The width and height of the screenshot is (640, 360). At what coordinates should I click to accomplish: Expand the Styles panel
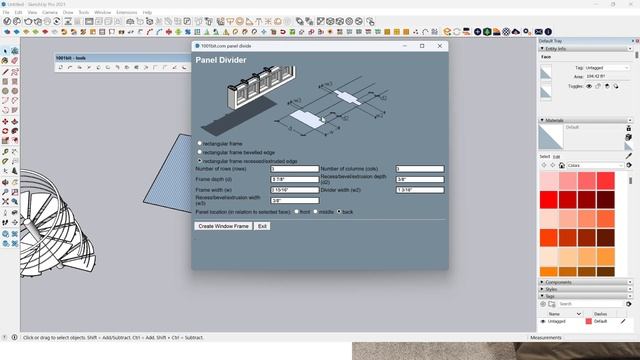542,289
